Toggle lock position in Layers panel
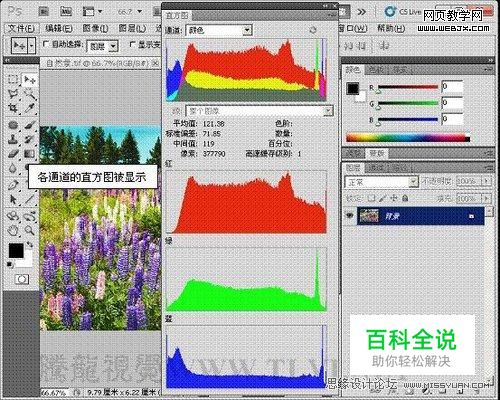The image size is (500, 400). tap(394, 198)
